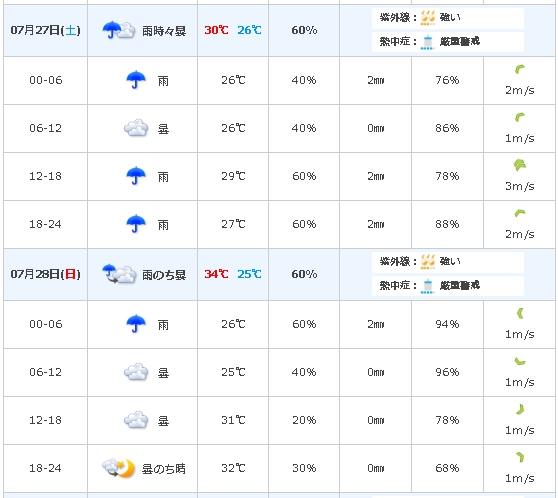Click the 29℃ temperature cell
558x498 pixels.
[x=233, y=176]
